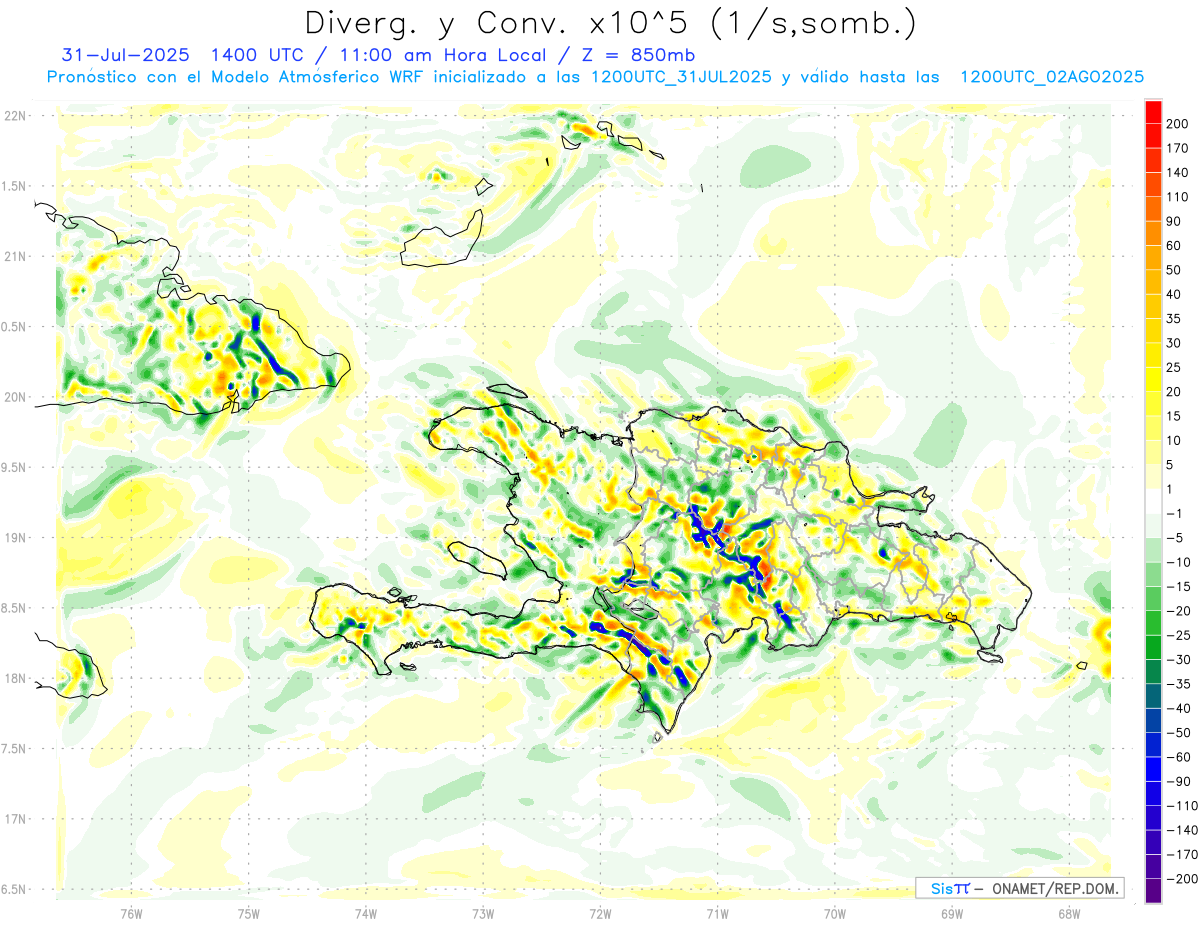Image resolution: width=1200 pixels, height=927 pixels.
Task: Click the '-5' colorbar value
Action: [1177, 538]
